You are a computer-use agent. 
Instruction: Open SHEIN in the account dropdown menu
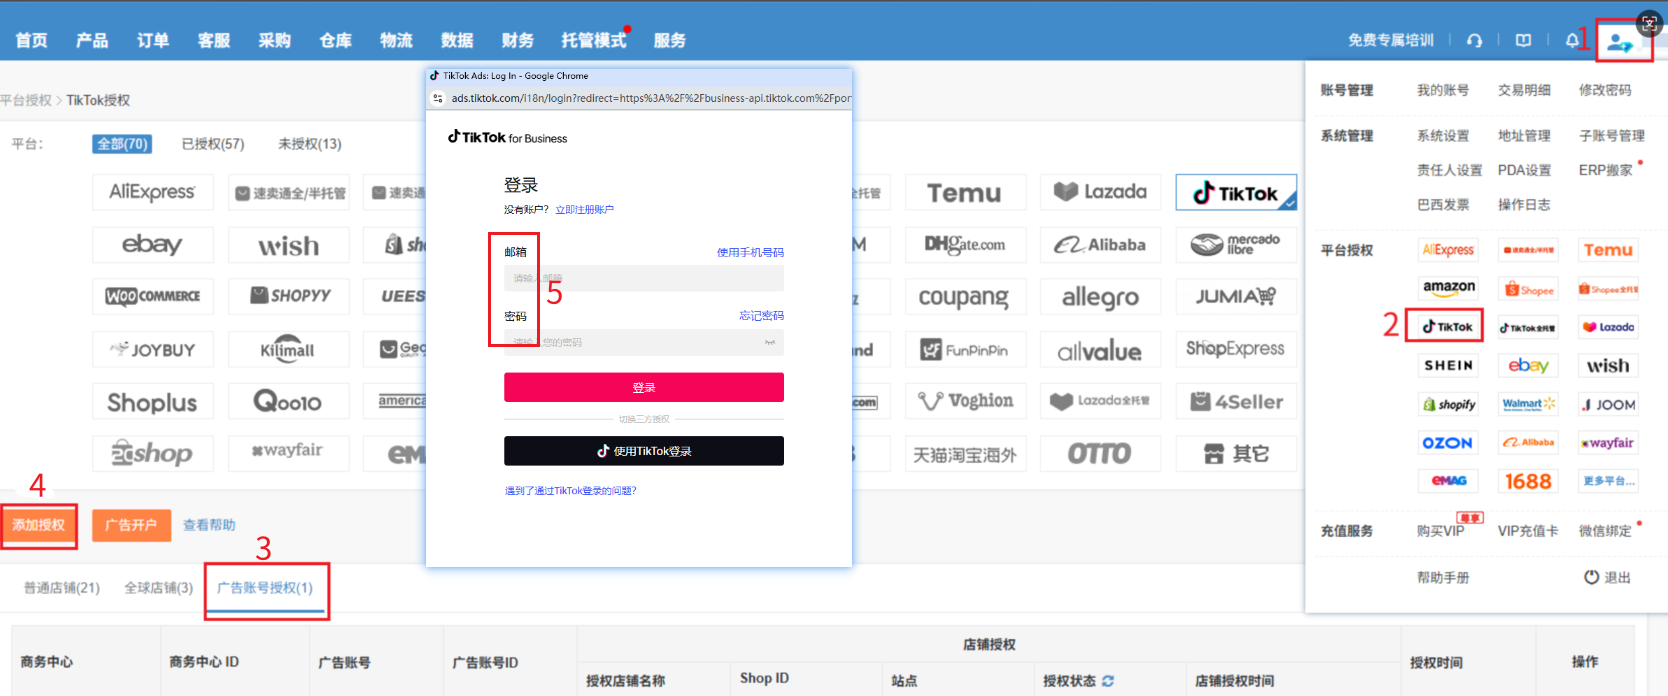click(1448, 366)
